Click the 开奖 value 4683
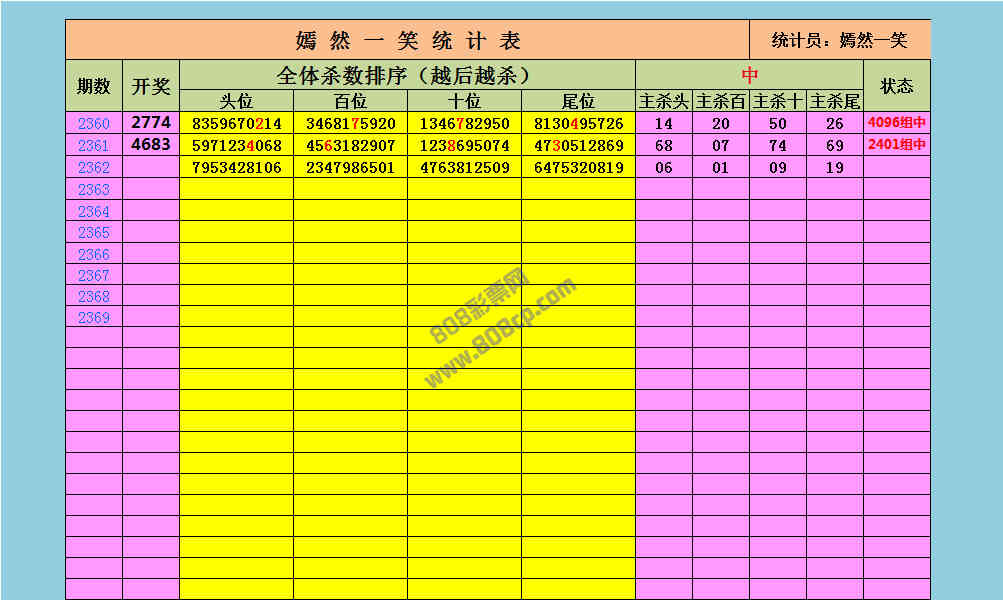This screenshot has width=1003, height=600. tap(151, 145)
